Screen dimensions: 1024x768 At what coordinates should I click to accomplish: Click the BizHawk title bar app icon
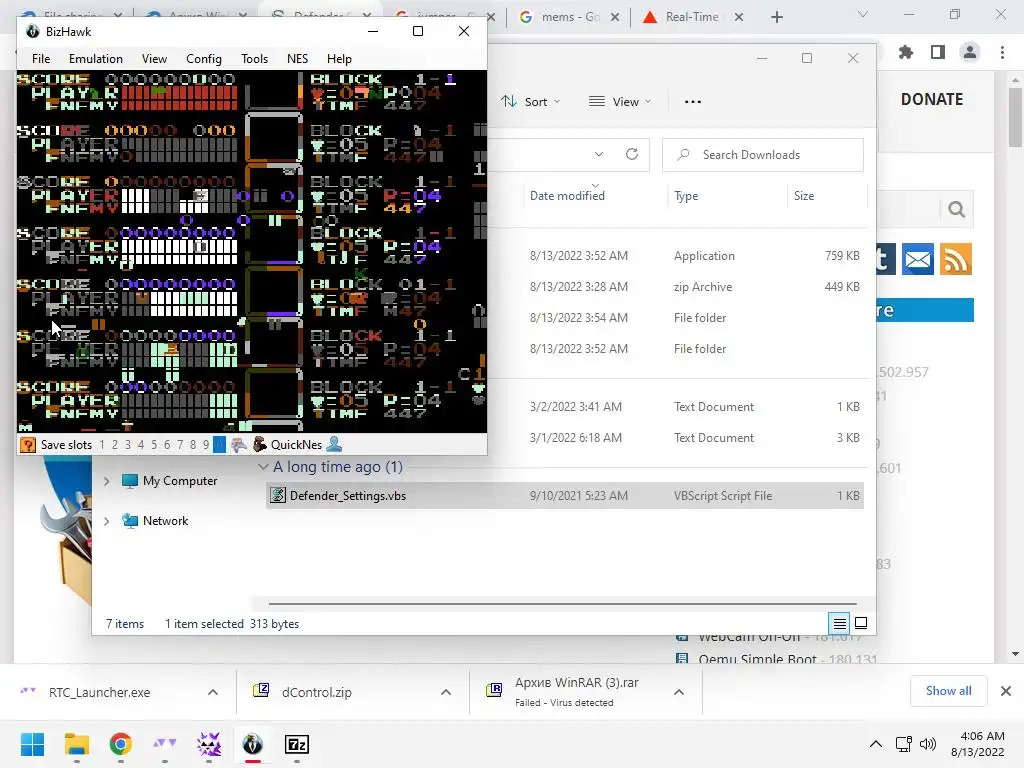32,31
